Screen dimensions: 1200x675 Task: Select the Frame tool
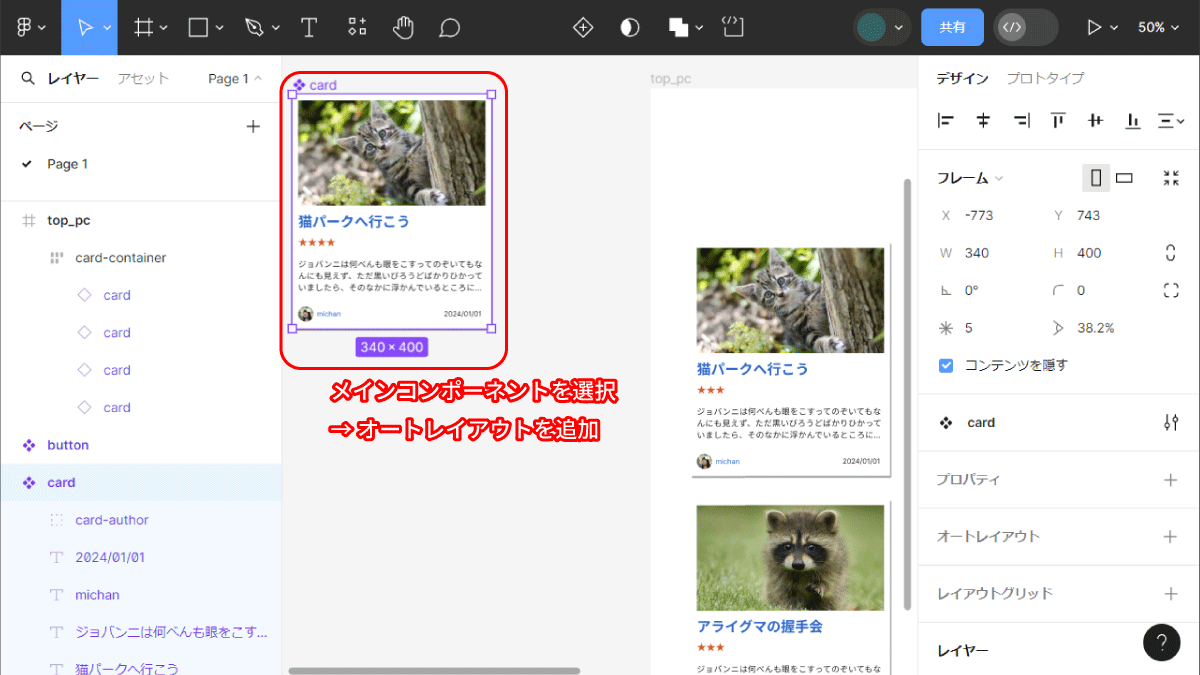[x=143, y=27]
